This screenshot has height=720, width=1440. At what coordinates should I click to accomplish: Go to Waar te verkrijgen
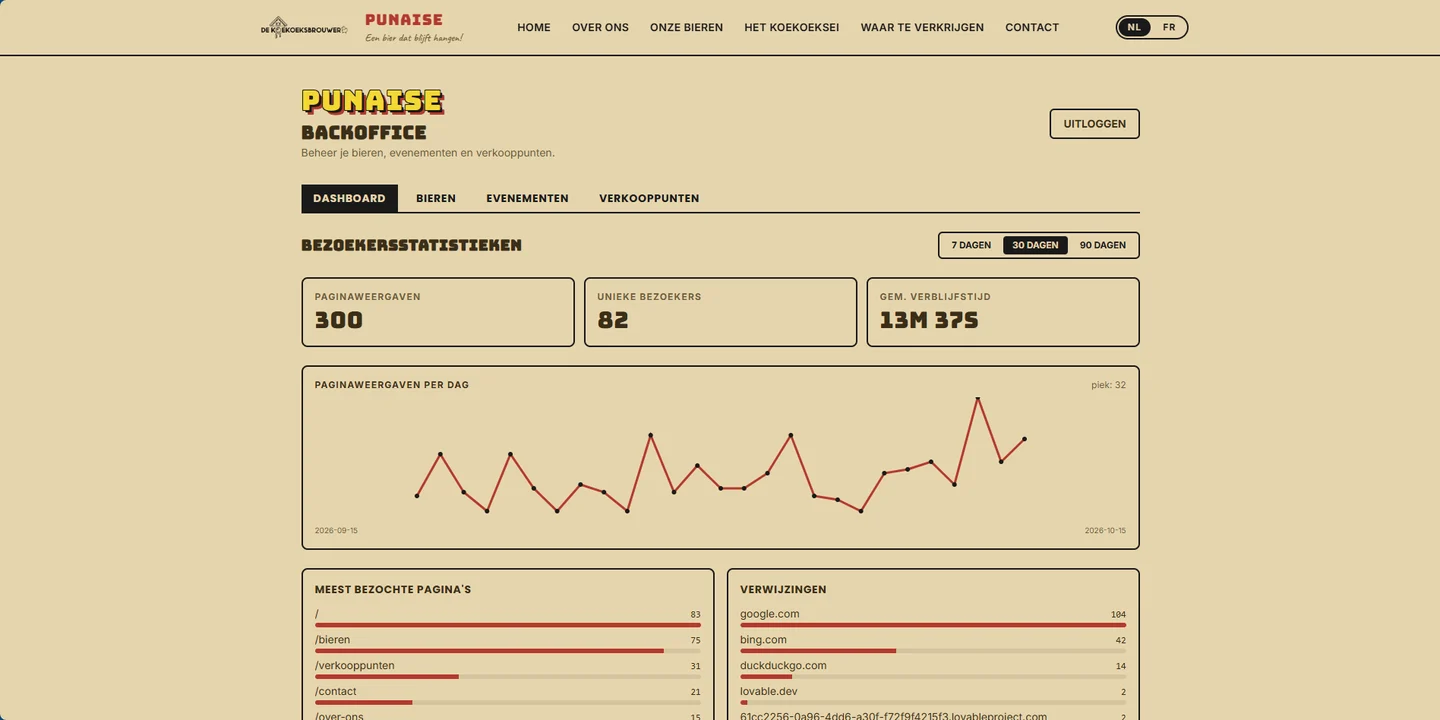pyautogui.click(x=922, y=28)
